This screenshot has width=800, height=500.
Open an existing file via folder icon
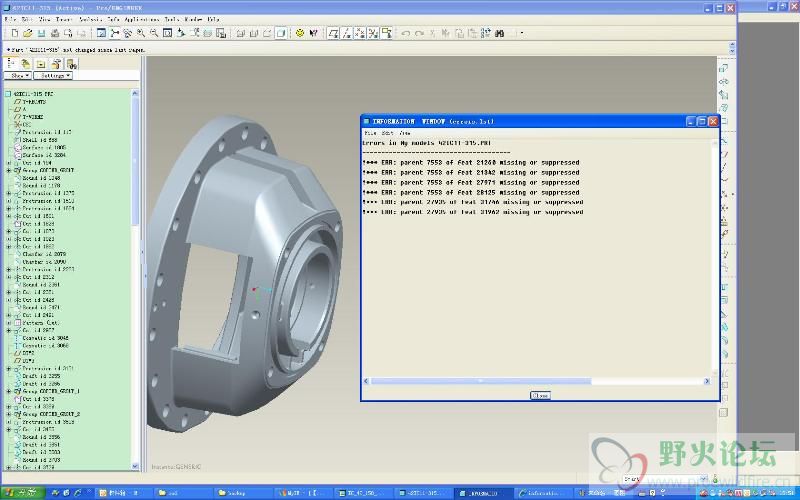click(28, 33)
